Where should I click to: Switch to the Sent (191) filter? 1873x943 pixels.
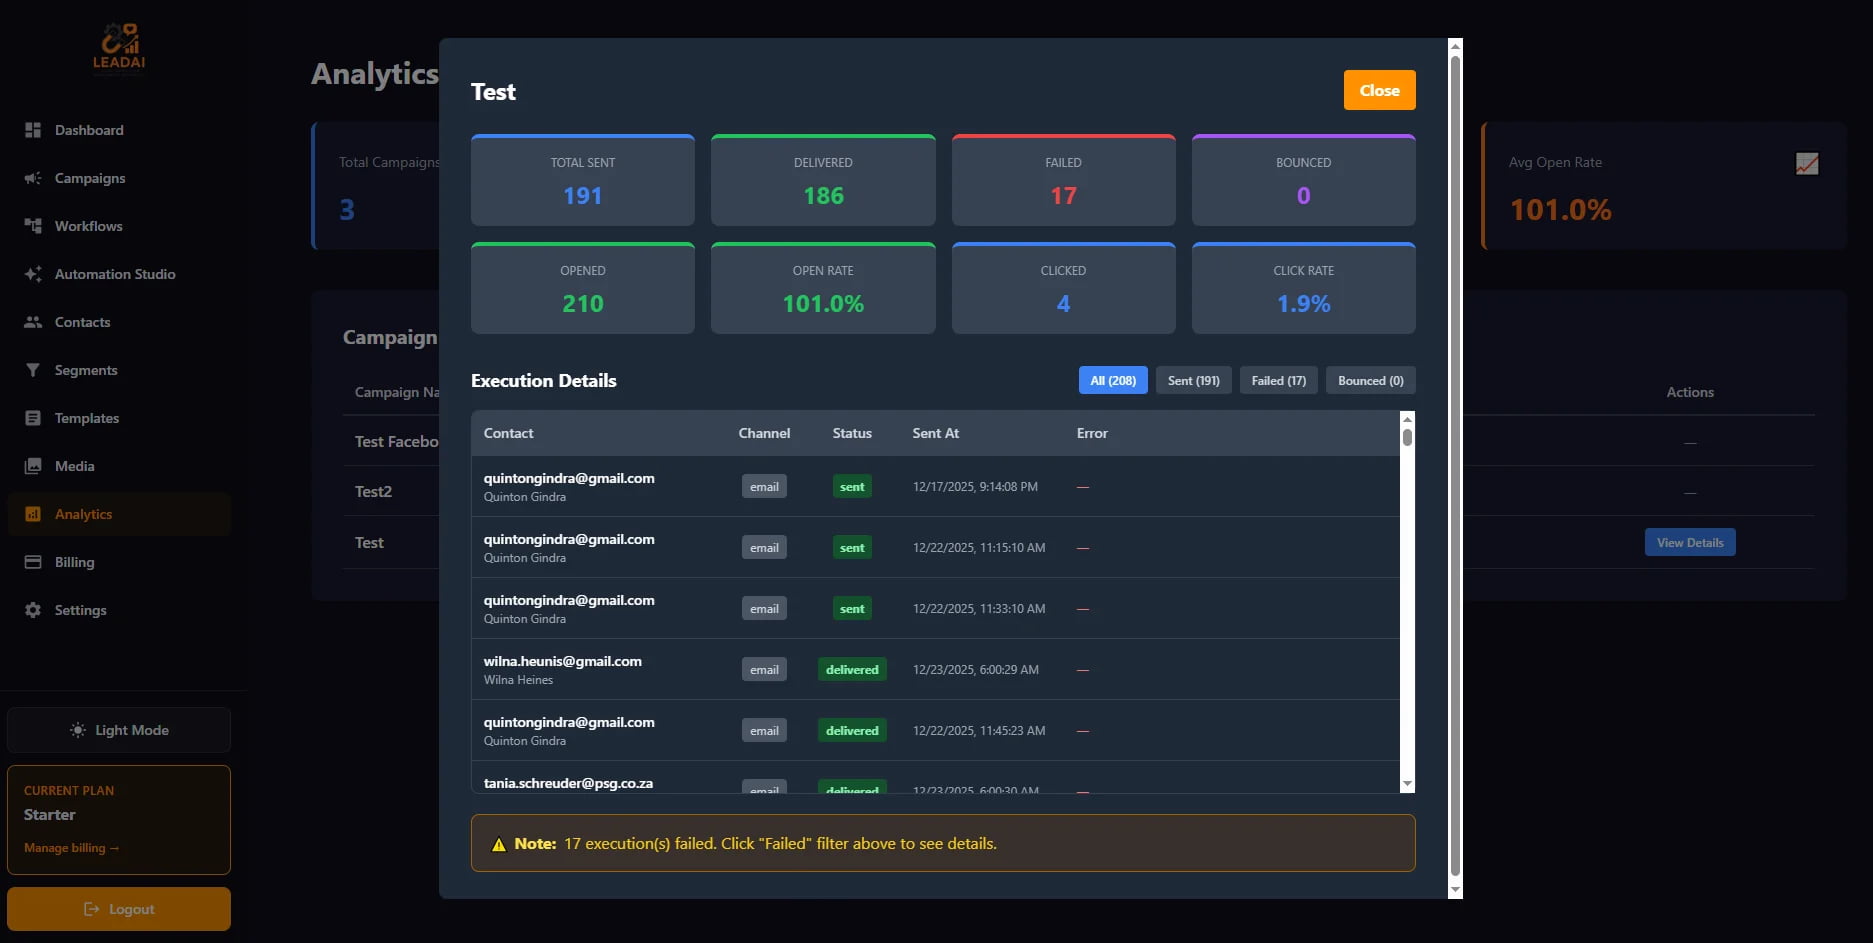click(x=1192, y=380)
